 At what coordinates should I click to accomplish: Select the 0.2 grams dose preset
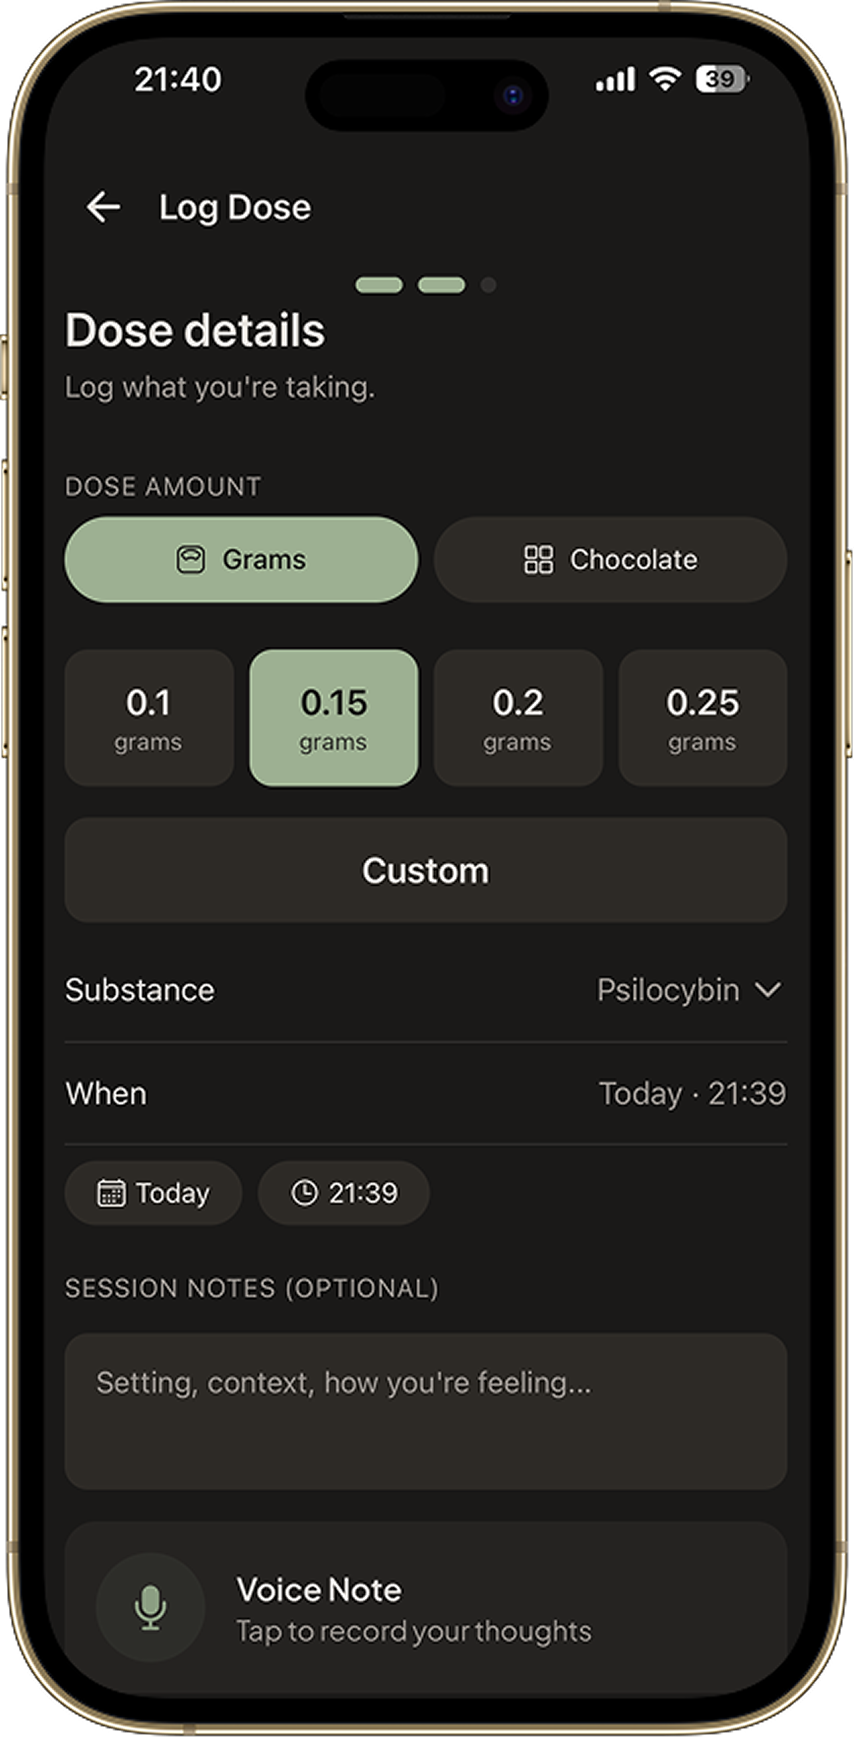(518, 717)
